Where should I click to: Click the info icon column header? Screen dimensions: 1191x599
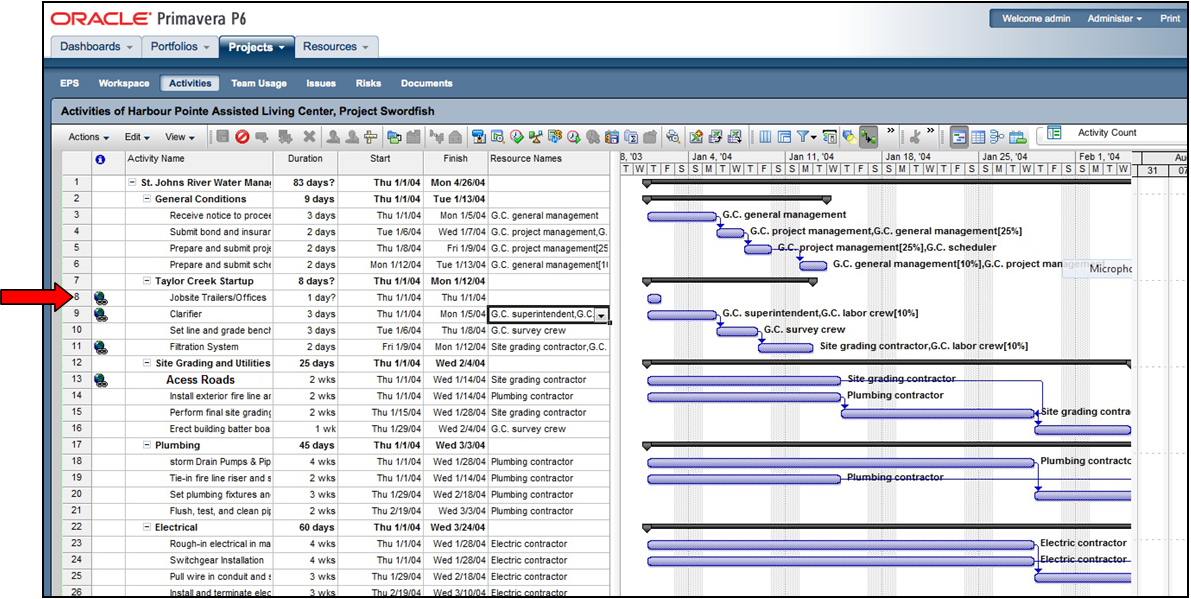coord(100,159)
